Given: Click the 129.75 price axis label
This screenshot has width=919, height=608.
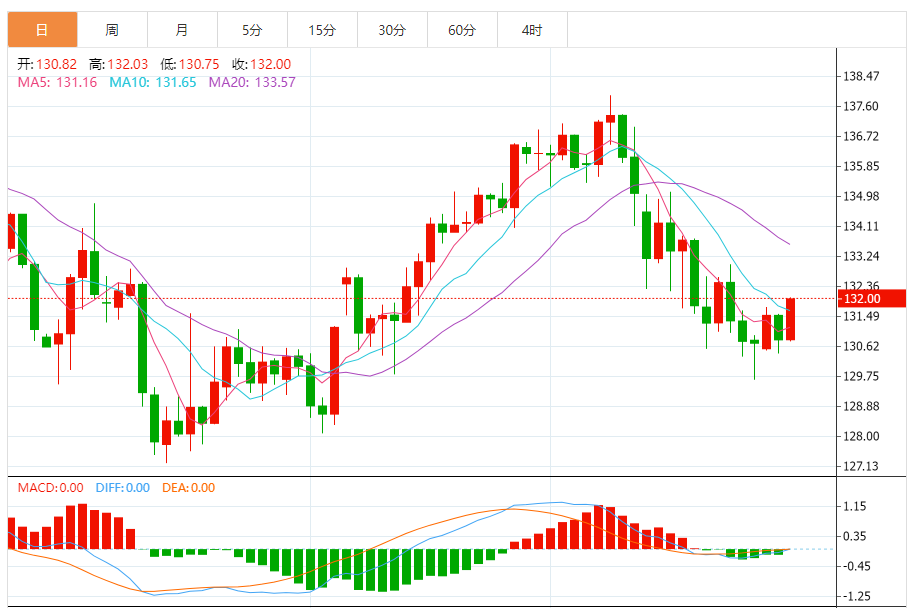Looking at the screenshot, I should 861,376.
